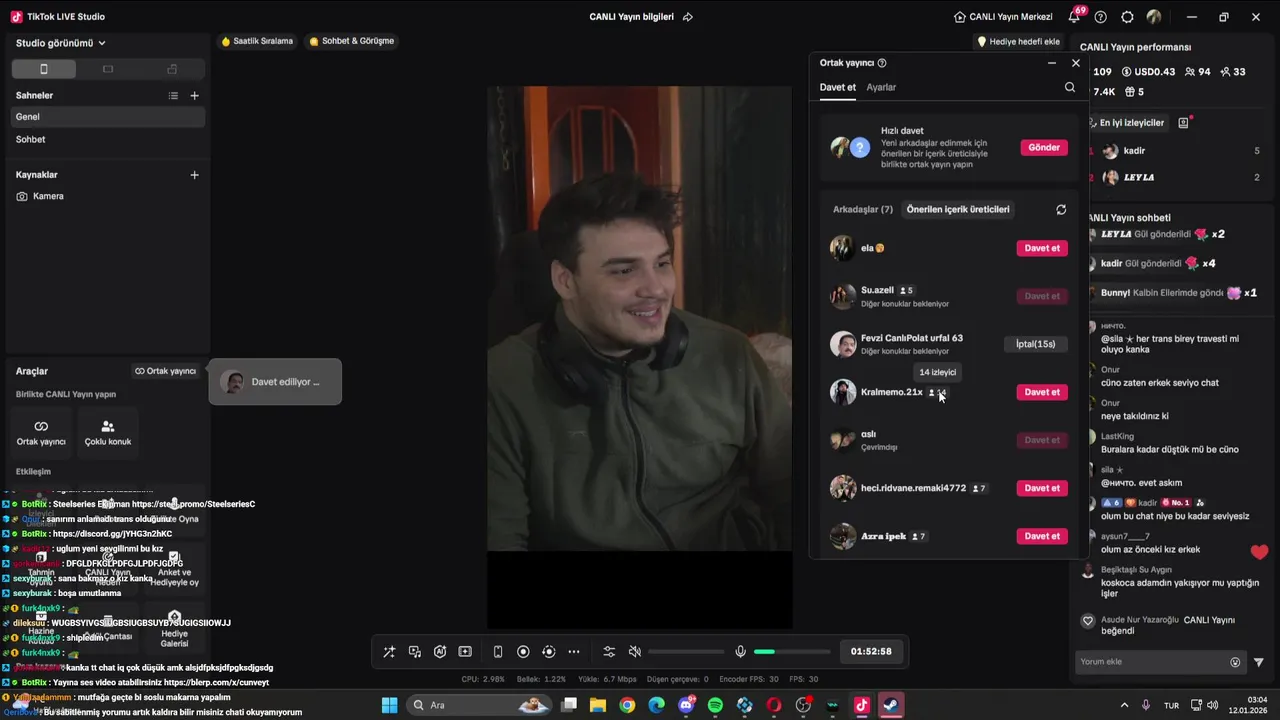Invite heci.ridvane.remaki4772 with Davet et
The image size is (1280, 720).
point(1042,488)
